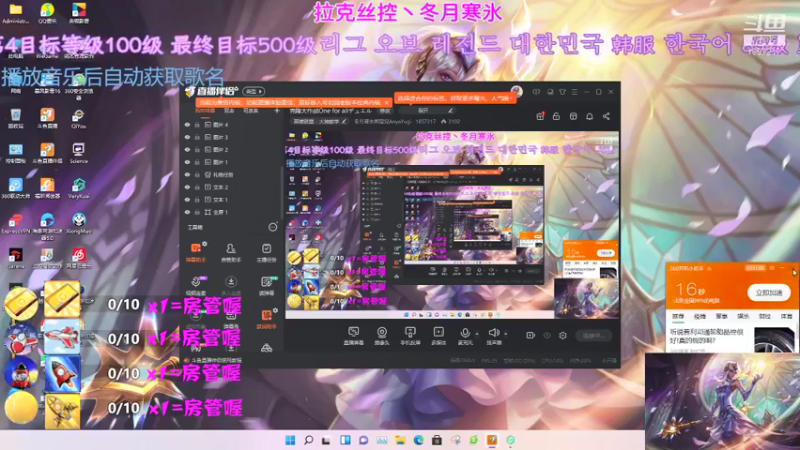
Task: Expand the speaker options arrow
Action: pyautogui.click(x=506, y=334)
